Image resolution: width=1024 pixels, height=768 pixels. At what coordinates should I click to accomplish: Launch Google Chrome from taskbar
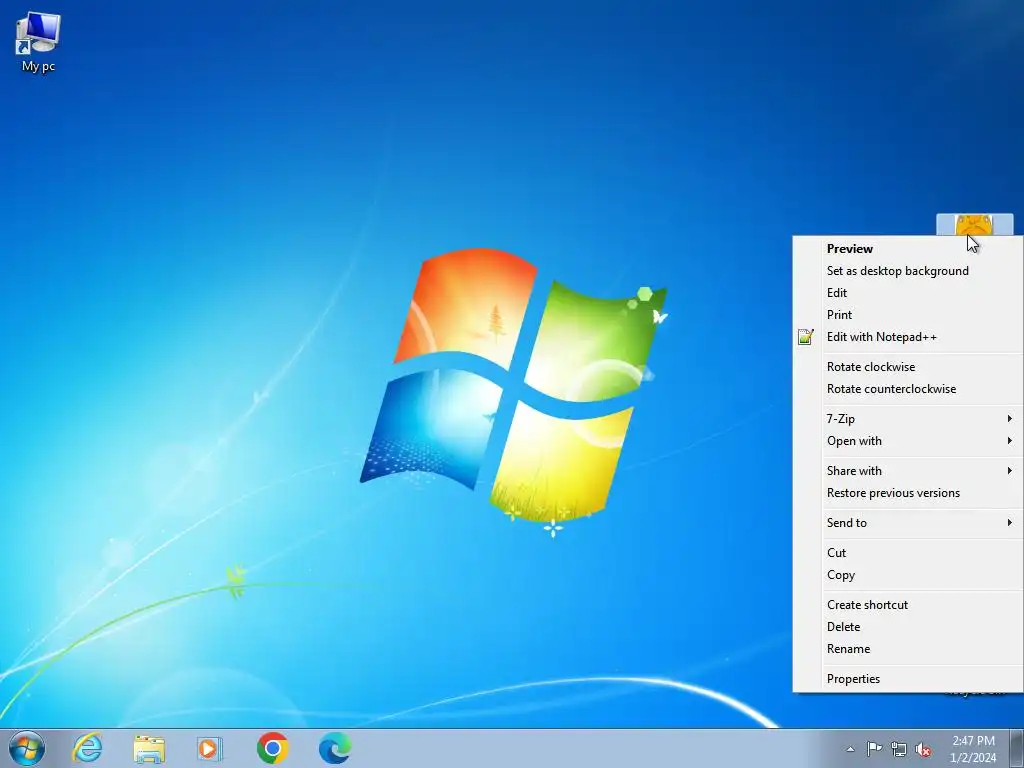[x=272, y=748]
